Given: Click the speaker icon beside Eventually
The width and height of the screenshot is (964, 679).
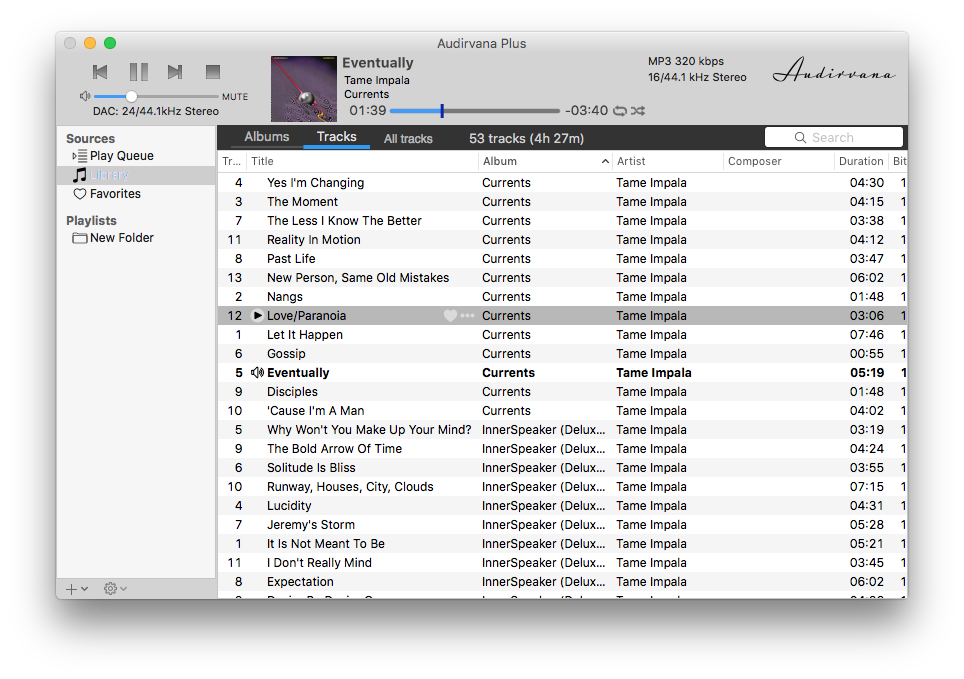Looking at the screenshot, I should click(x=258, y=373).
